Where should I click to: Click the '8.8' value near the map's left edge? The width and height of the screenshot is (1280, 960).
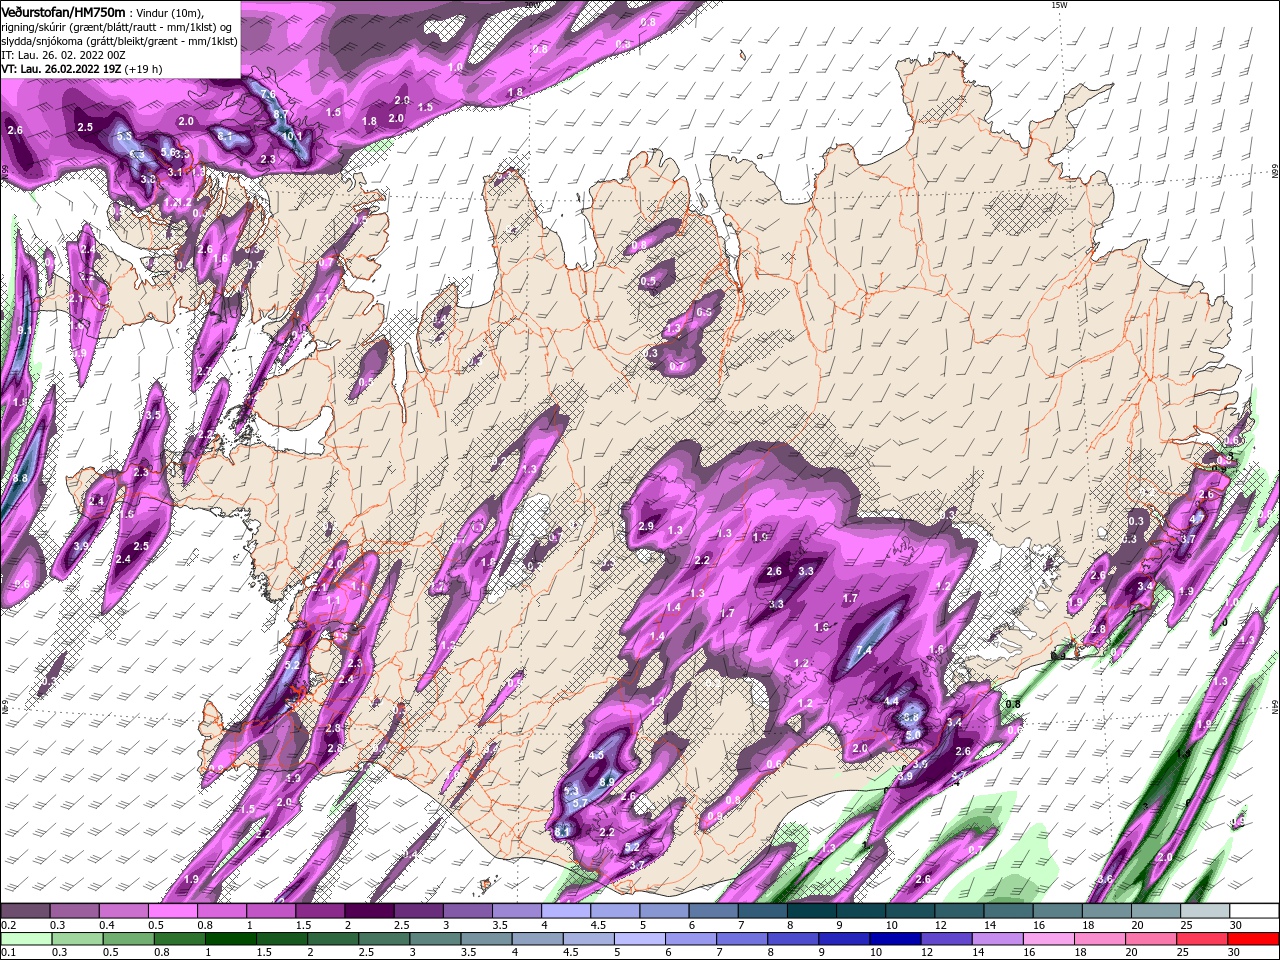click(20, 479)
